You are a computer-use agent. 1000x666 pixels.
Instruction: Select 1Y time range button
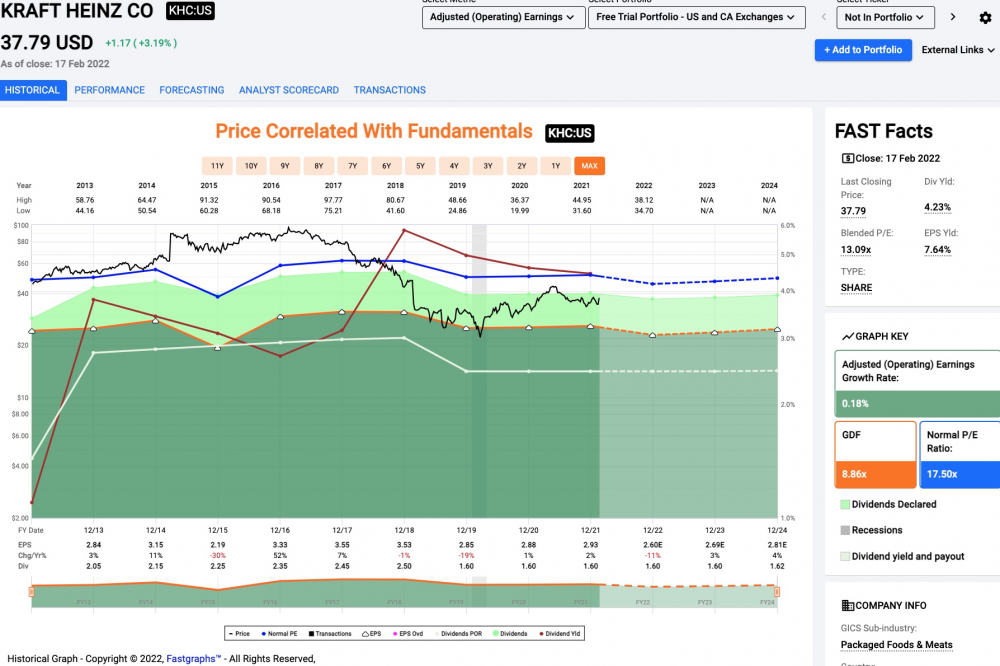pos(555,166)
